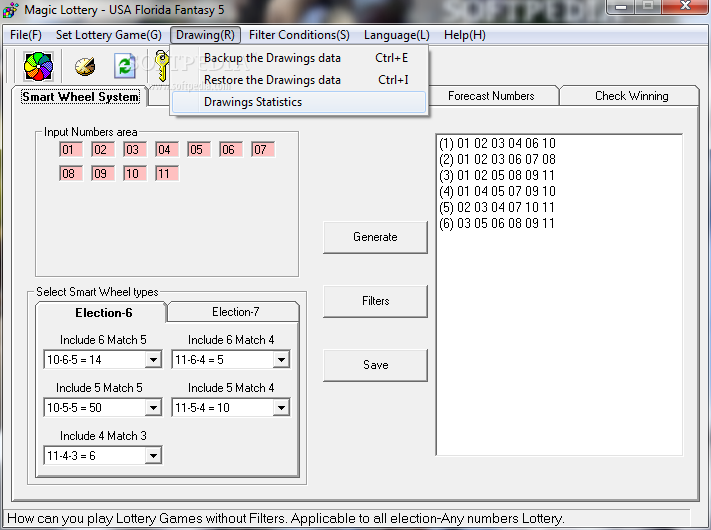Click input number box 05
Screen dimensions: 711x530
click(199, 150)
